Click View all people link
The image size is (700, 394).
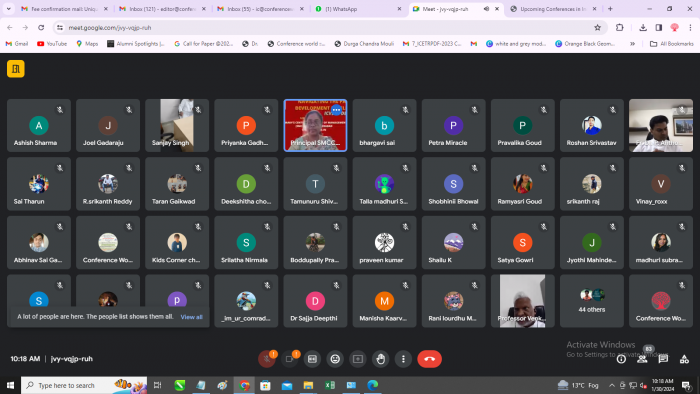pos(192,317)
